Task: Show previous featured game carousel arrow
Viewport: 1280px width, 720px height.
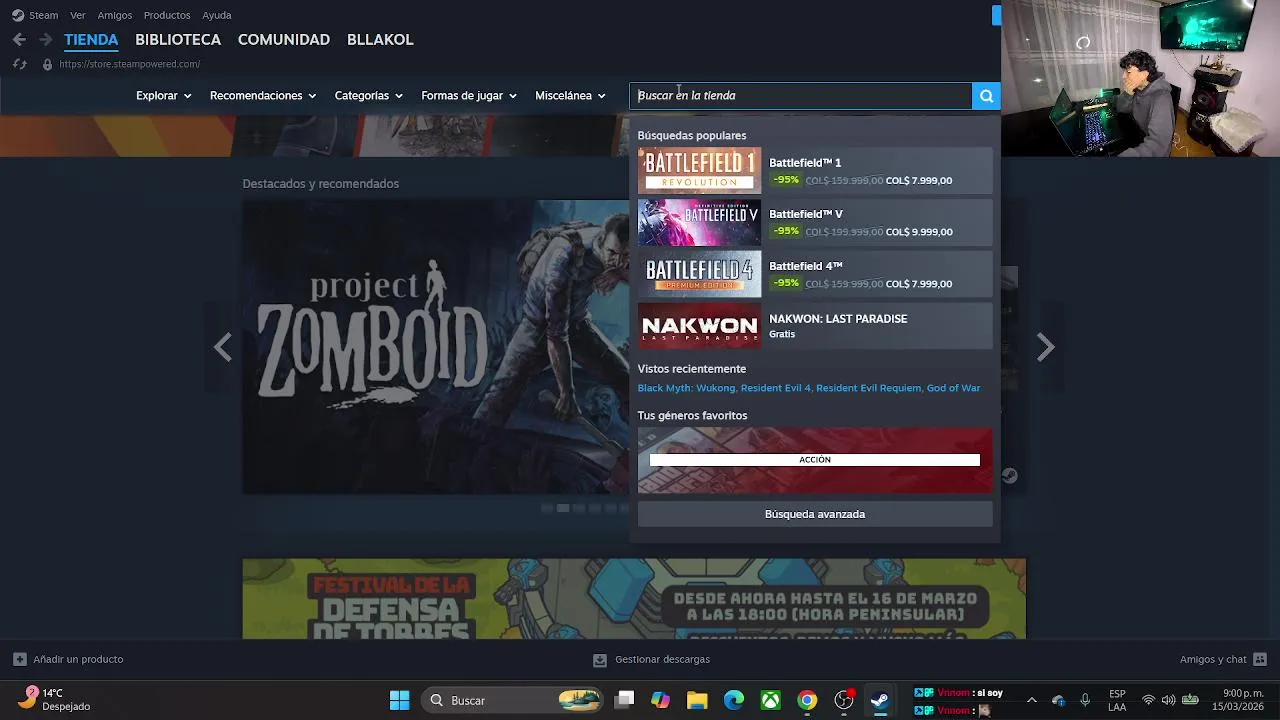Action: pyautogui.click(x=223, y=347)
